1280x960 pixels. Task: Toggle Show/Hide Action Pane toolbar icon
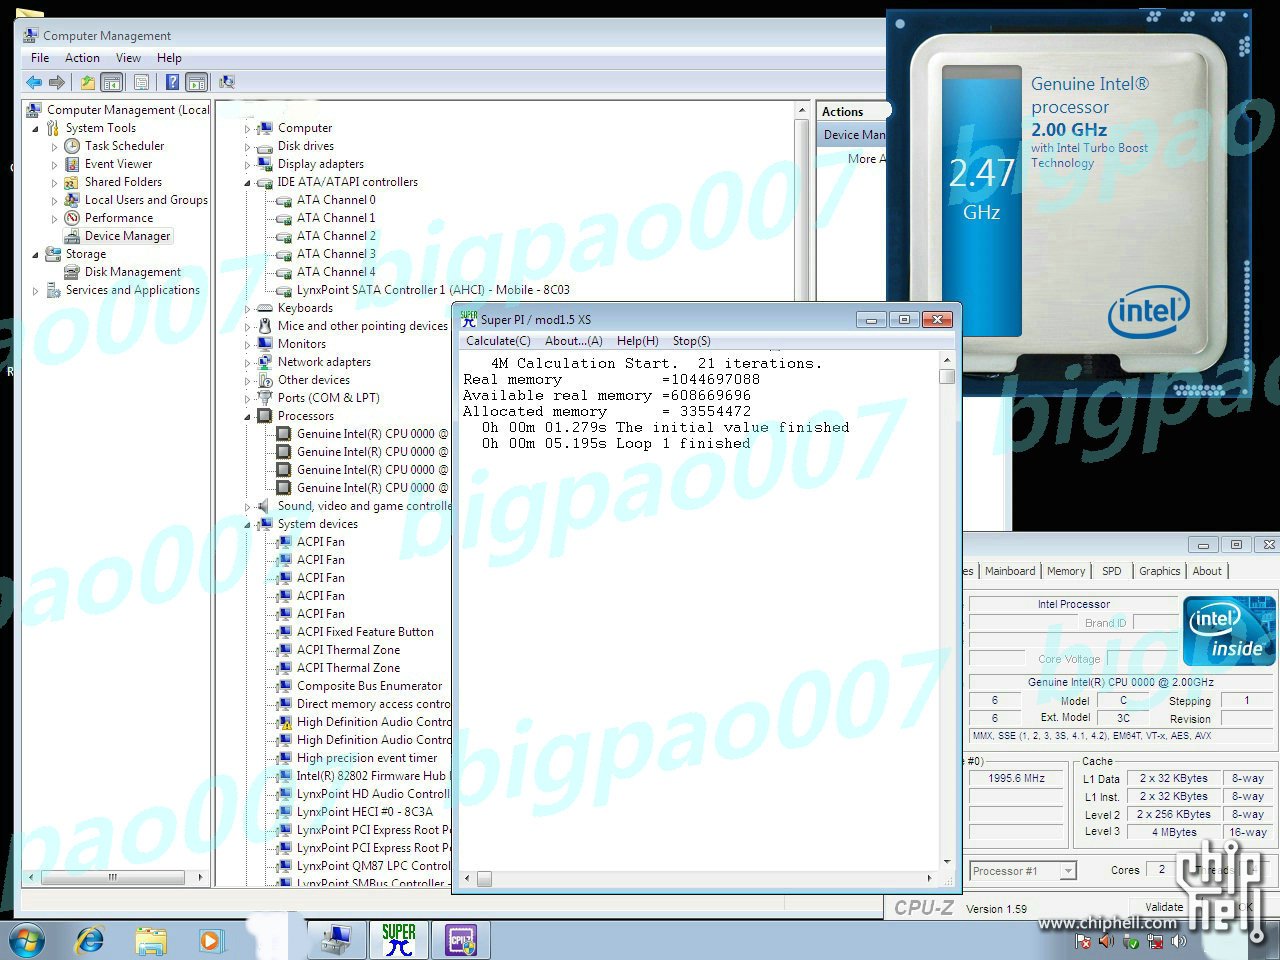pyautogui.click(x=196, y=82)
